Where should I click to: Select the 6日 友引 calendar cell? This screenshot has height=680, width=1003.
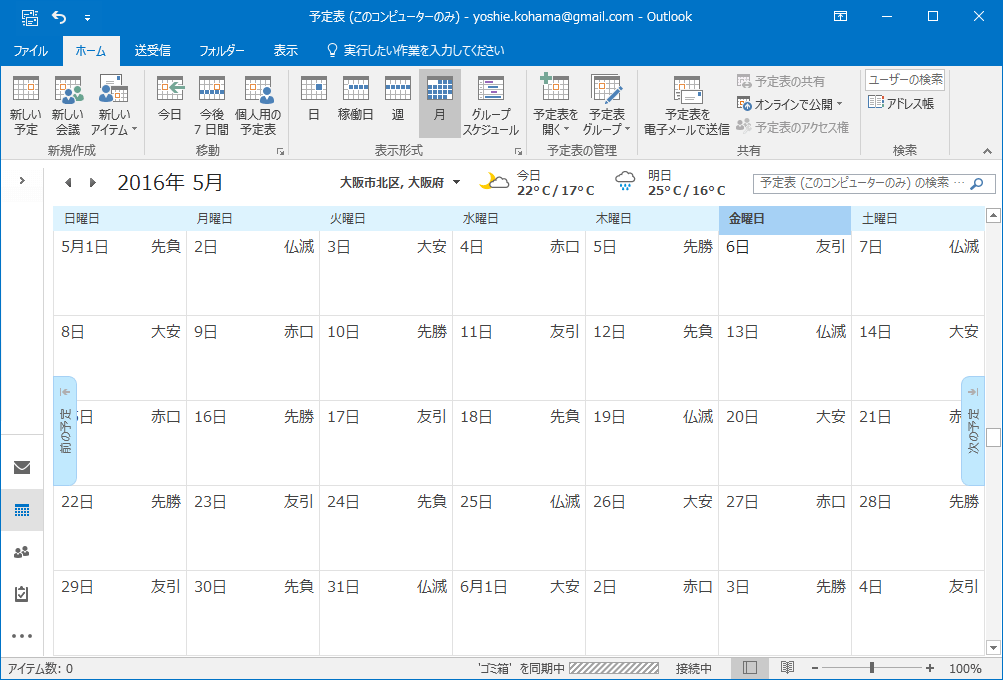coord(785,273)
